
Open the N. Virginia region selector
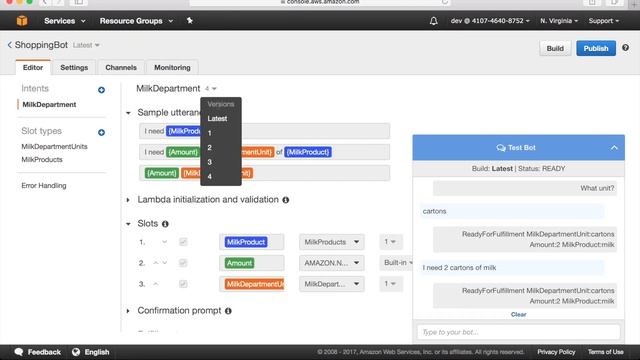click(x=559, y=21)
